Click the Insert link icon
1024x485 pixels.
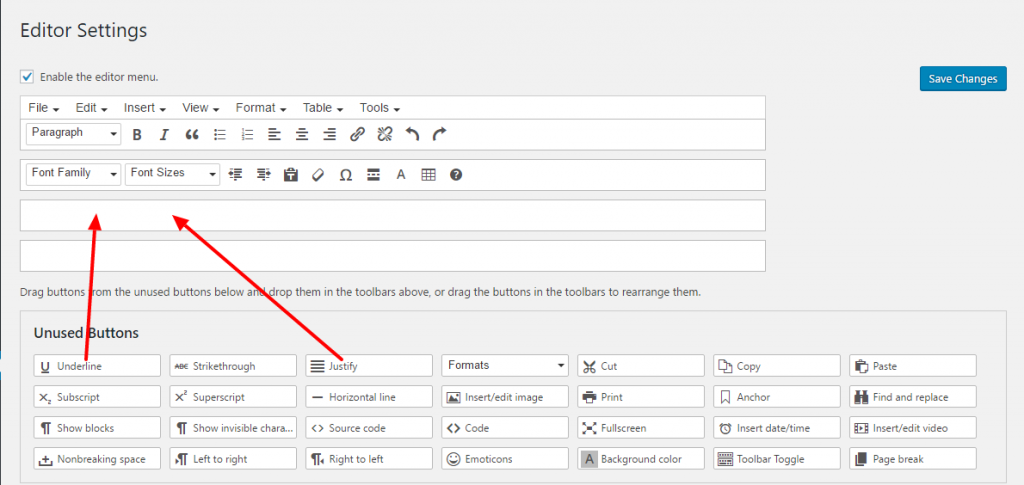pos(357,135)
